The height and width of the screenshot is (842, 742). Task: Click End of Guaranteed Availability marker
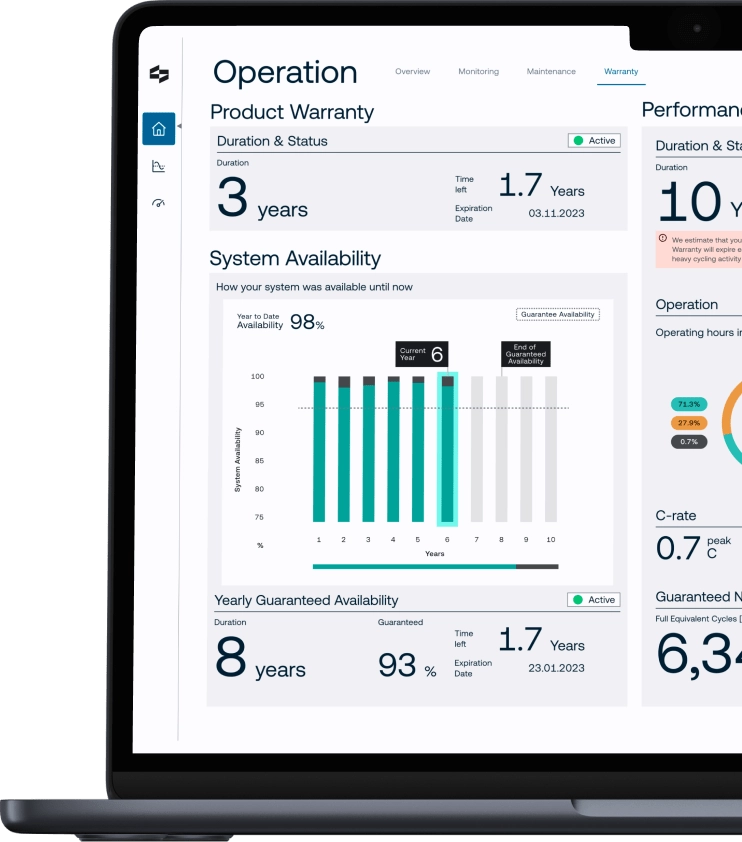click(526, 354)
